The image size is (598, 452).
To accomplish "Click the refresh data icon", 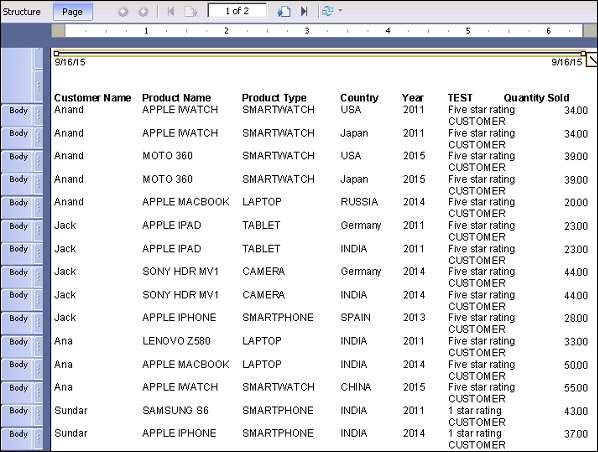I will click(x=327, y=11).
